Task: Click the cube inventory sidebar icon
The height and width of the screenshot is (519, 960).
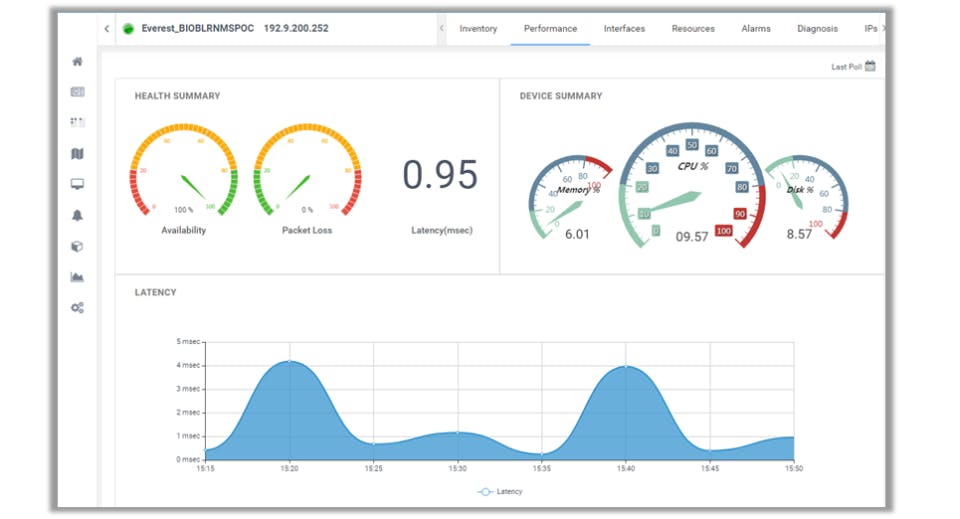Action: pyautogui.click(x=77, y=246)
